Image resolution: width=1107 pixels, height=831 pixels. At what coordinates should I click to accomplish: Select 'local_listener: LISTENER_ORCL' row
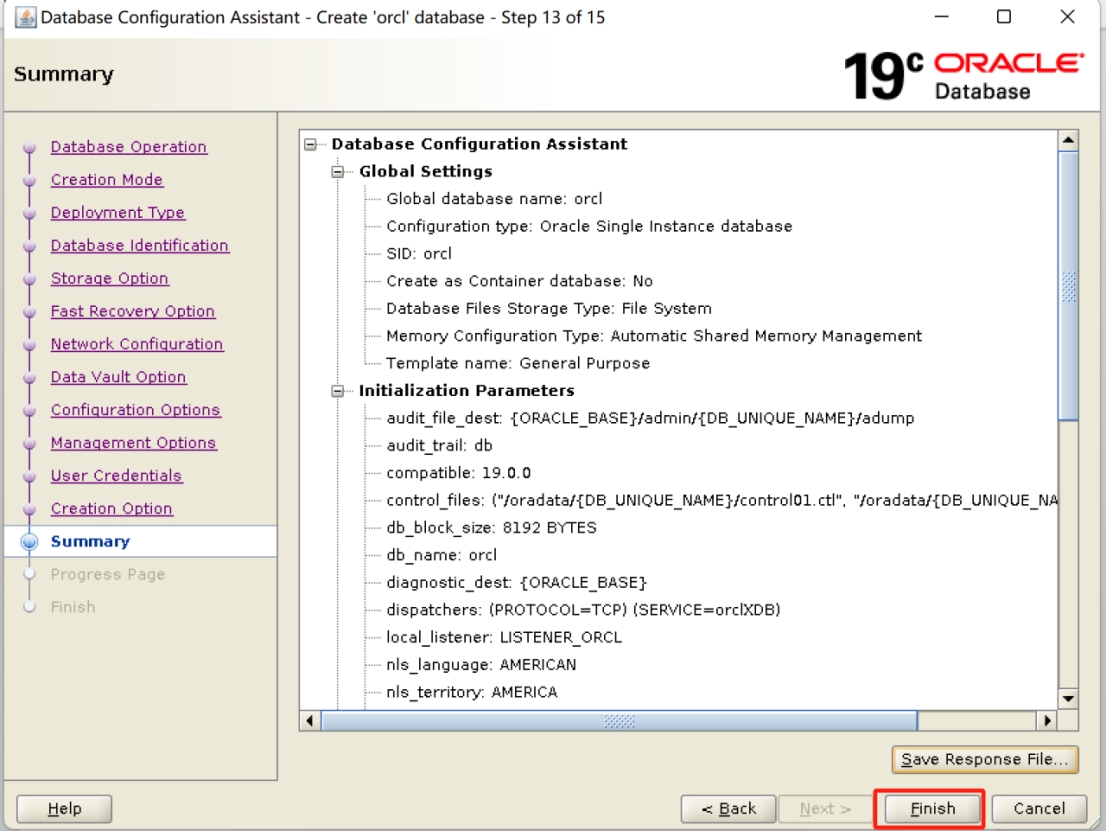click(x=504, y=638)
